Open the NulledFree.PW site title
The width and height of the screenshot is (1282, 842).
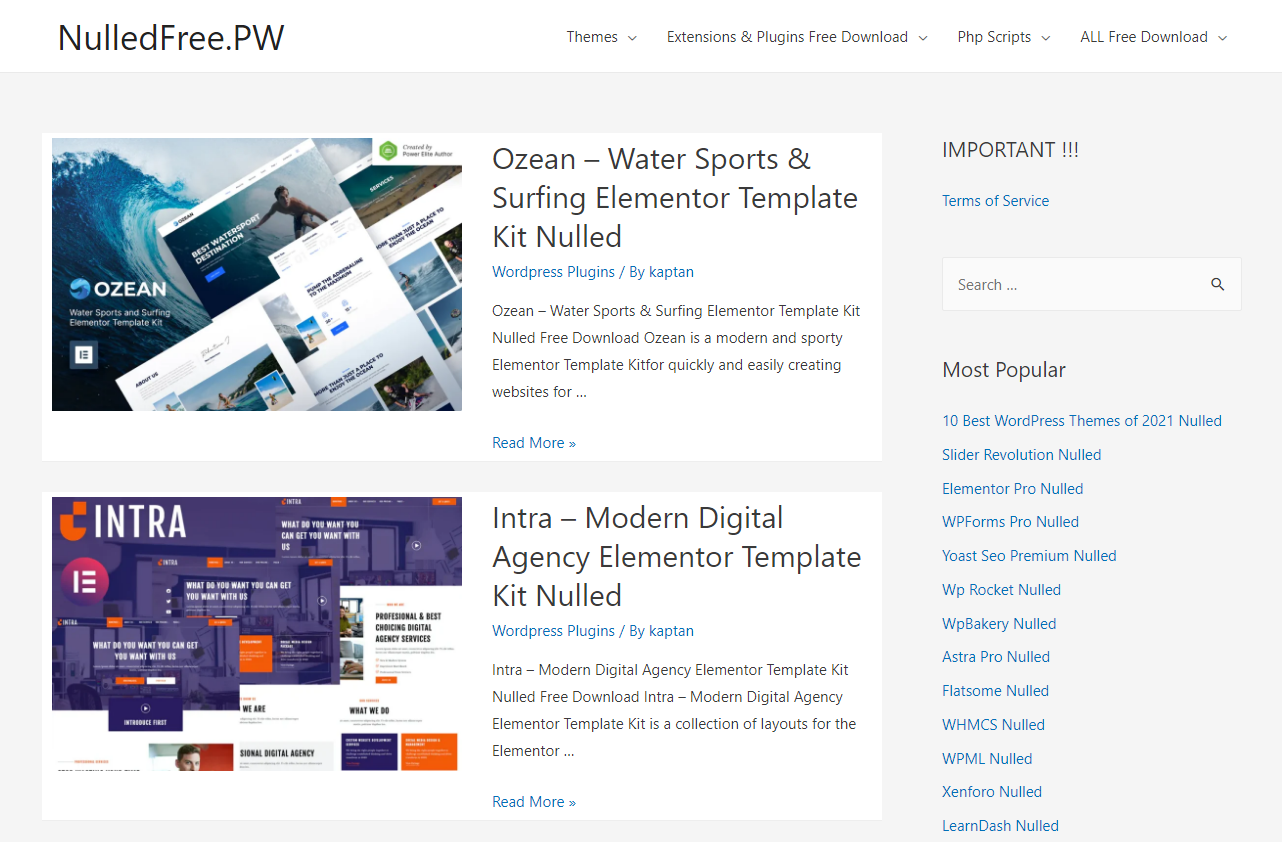click(171, 37)
